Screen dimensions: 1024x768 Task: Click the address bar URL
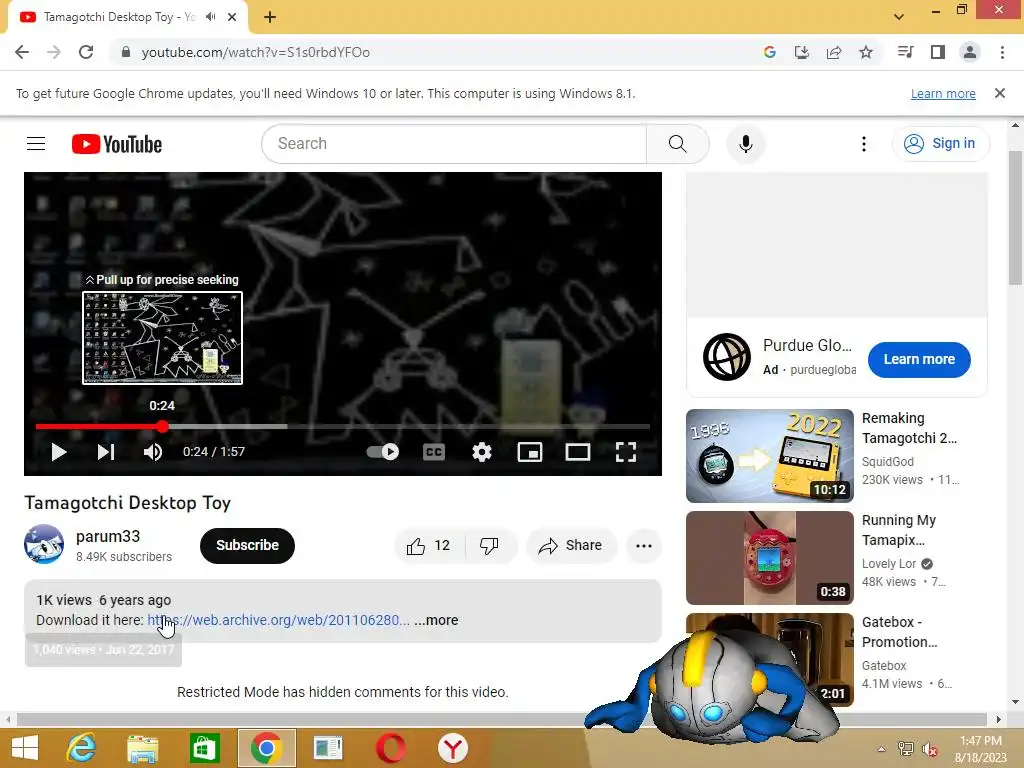pos(255,52)
